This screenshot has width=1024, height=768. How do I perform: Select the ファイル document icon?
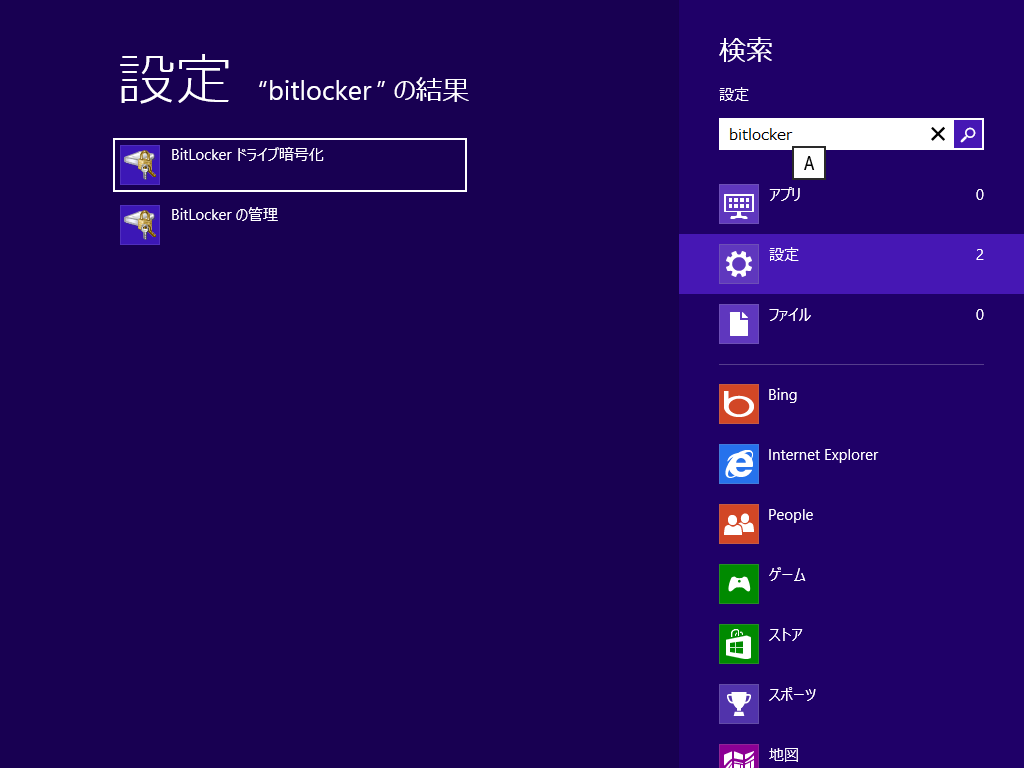point(739,324)
